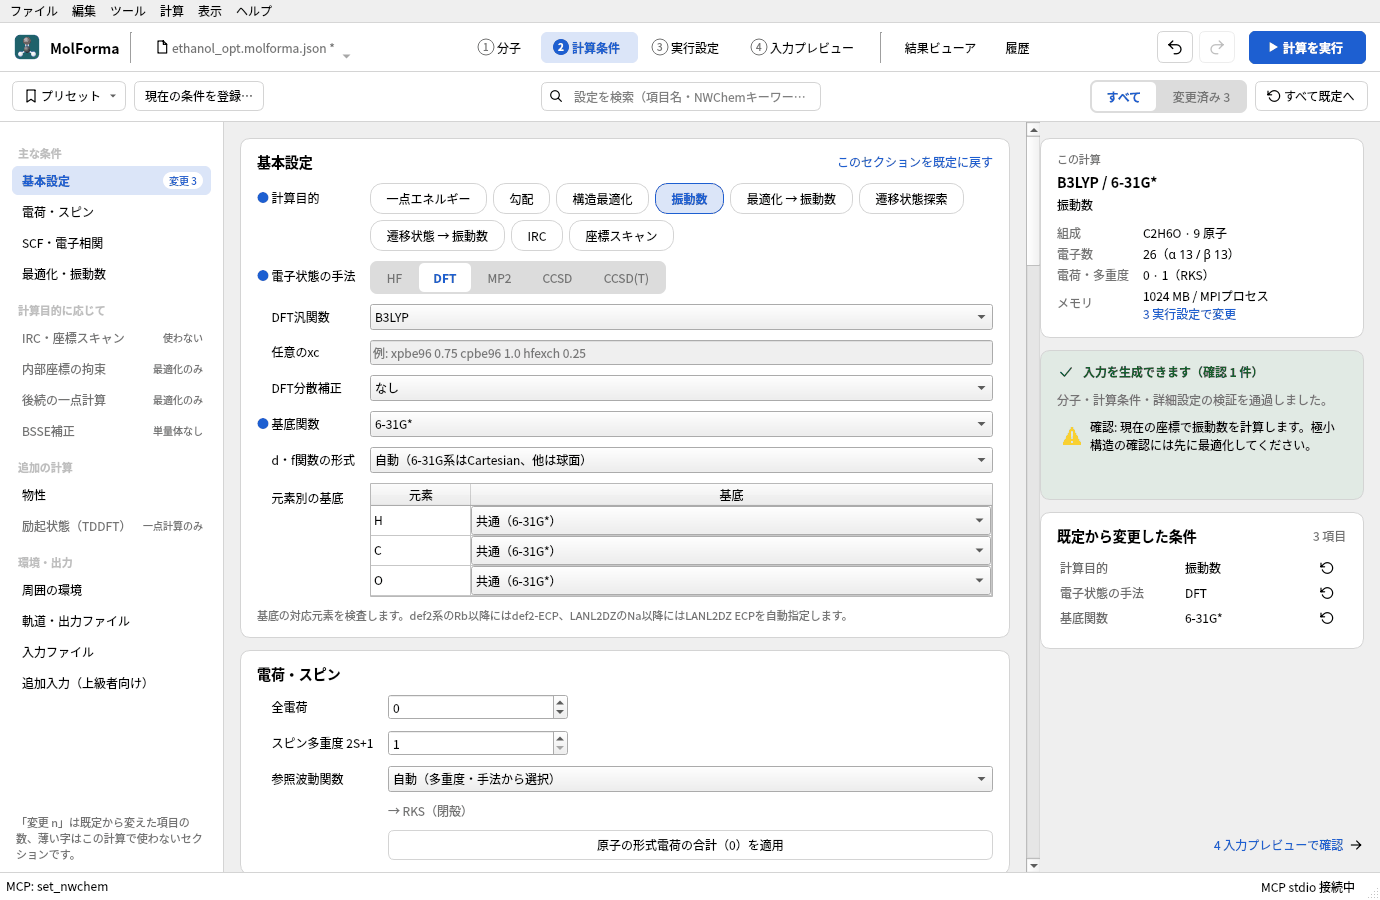1380x900 pixels.
Task: Open the ツール menu
Action: click(128, 11)
